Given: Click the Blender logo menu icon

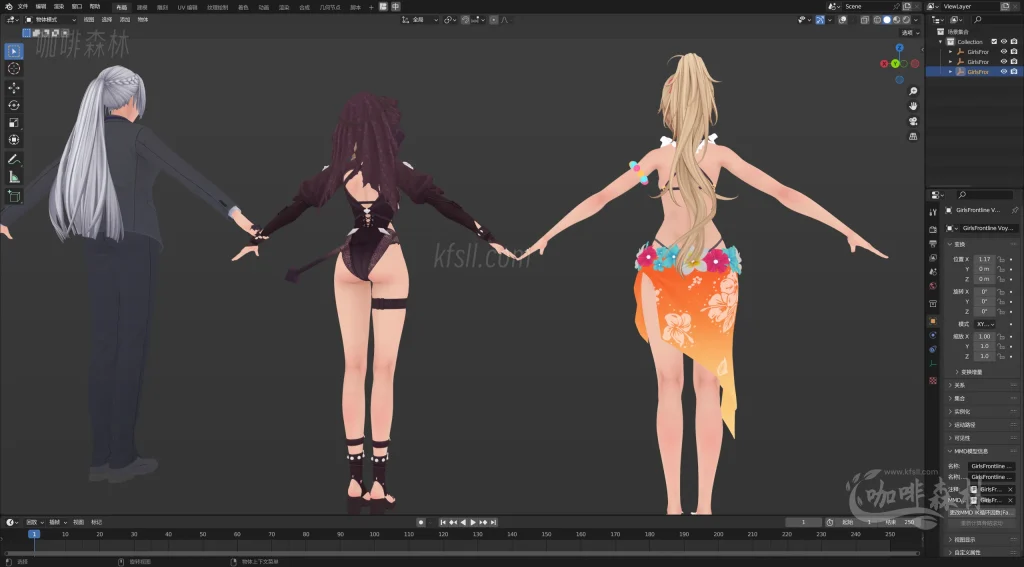Looking at the screenshot, I should click(x=8, y=7).
